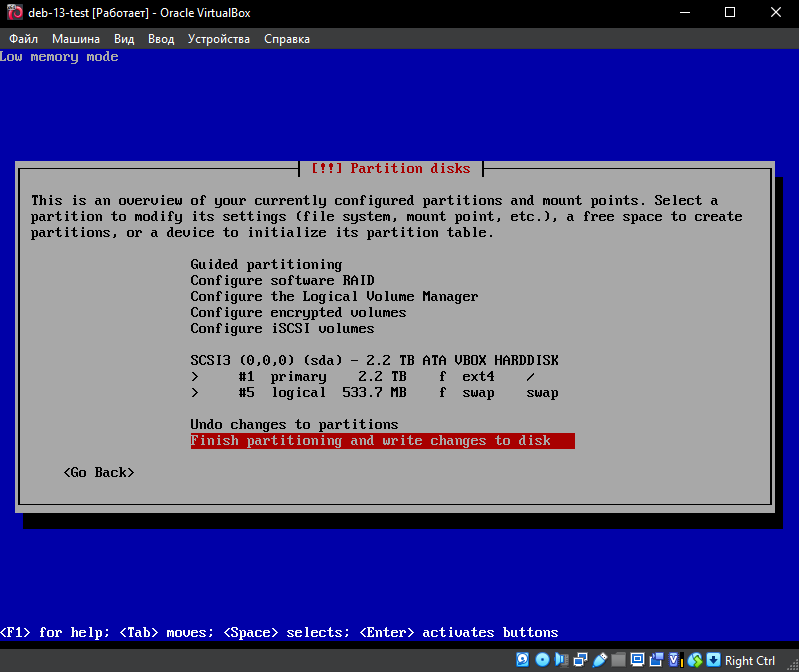
Task: Open the USB devices status icon
Action: pos(600,660)
